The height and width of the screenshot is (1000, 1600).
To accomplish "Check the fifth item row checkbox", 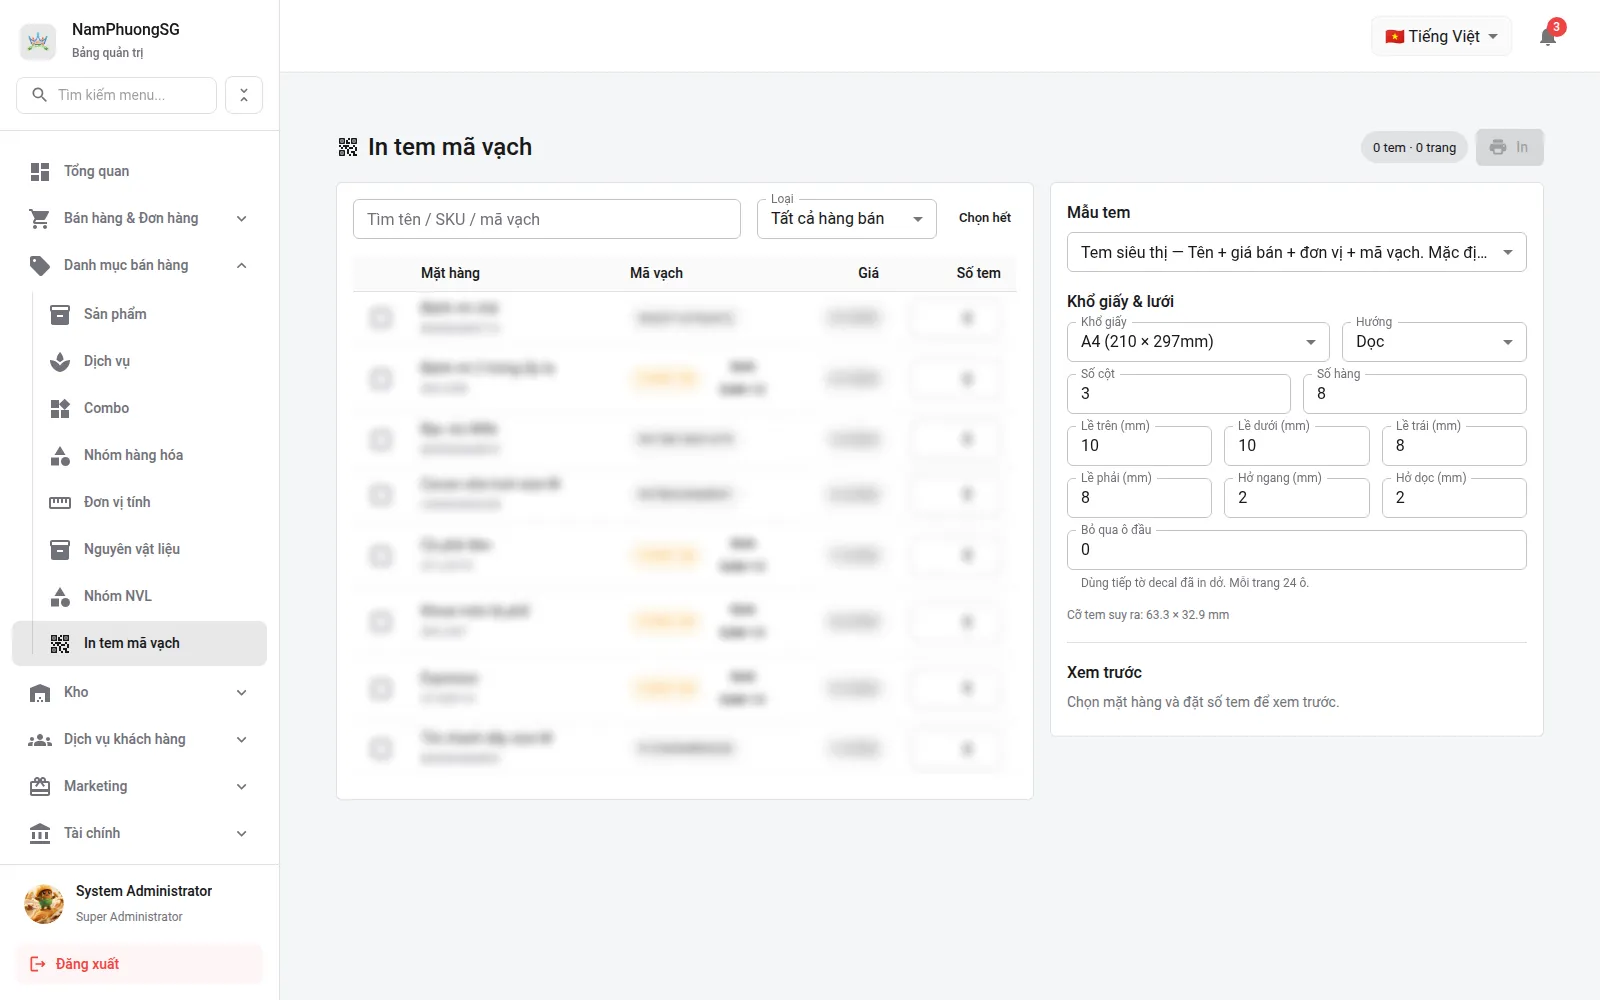I will (x=381, y=555).
